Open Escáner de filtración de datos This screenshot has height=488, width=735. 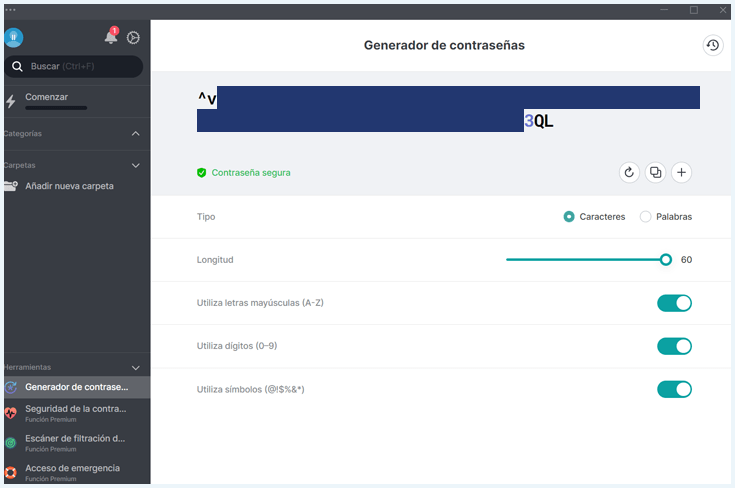pyautogui.click(x=77, y=443)
